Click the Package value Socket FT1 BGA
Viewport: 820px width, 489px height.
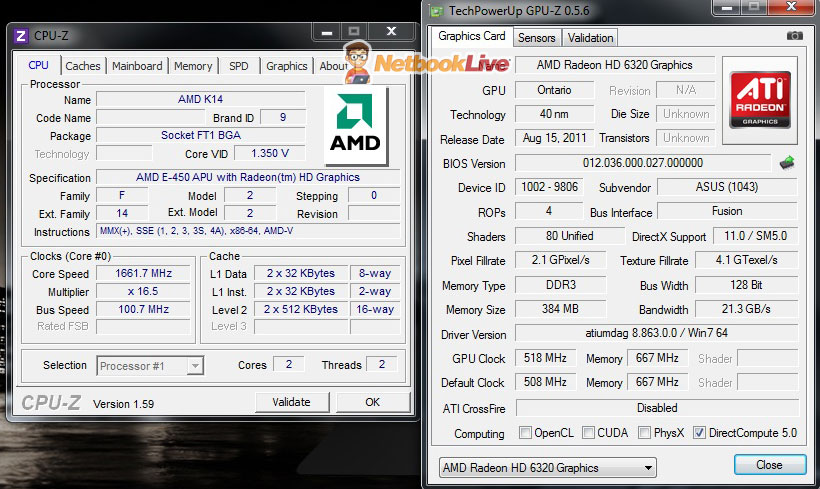pos(201,135)
